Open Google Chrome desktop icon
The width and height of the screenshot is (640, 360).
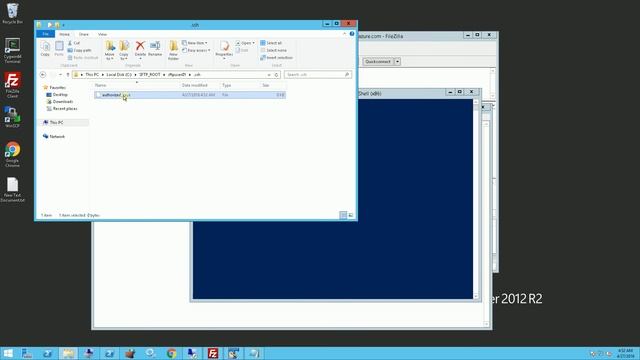[12, 154]
